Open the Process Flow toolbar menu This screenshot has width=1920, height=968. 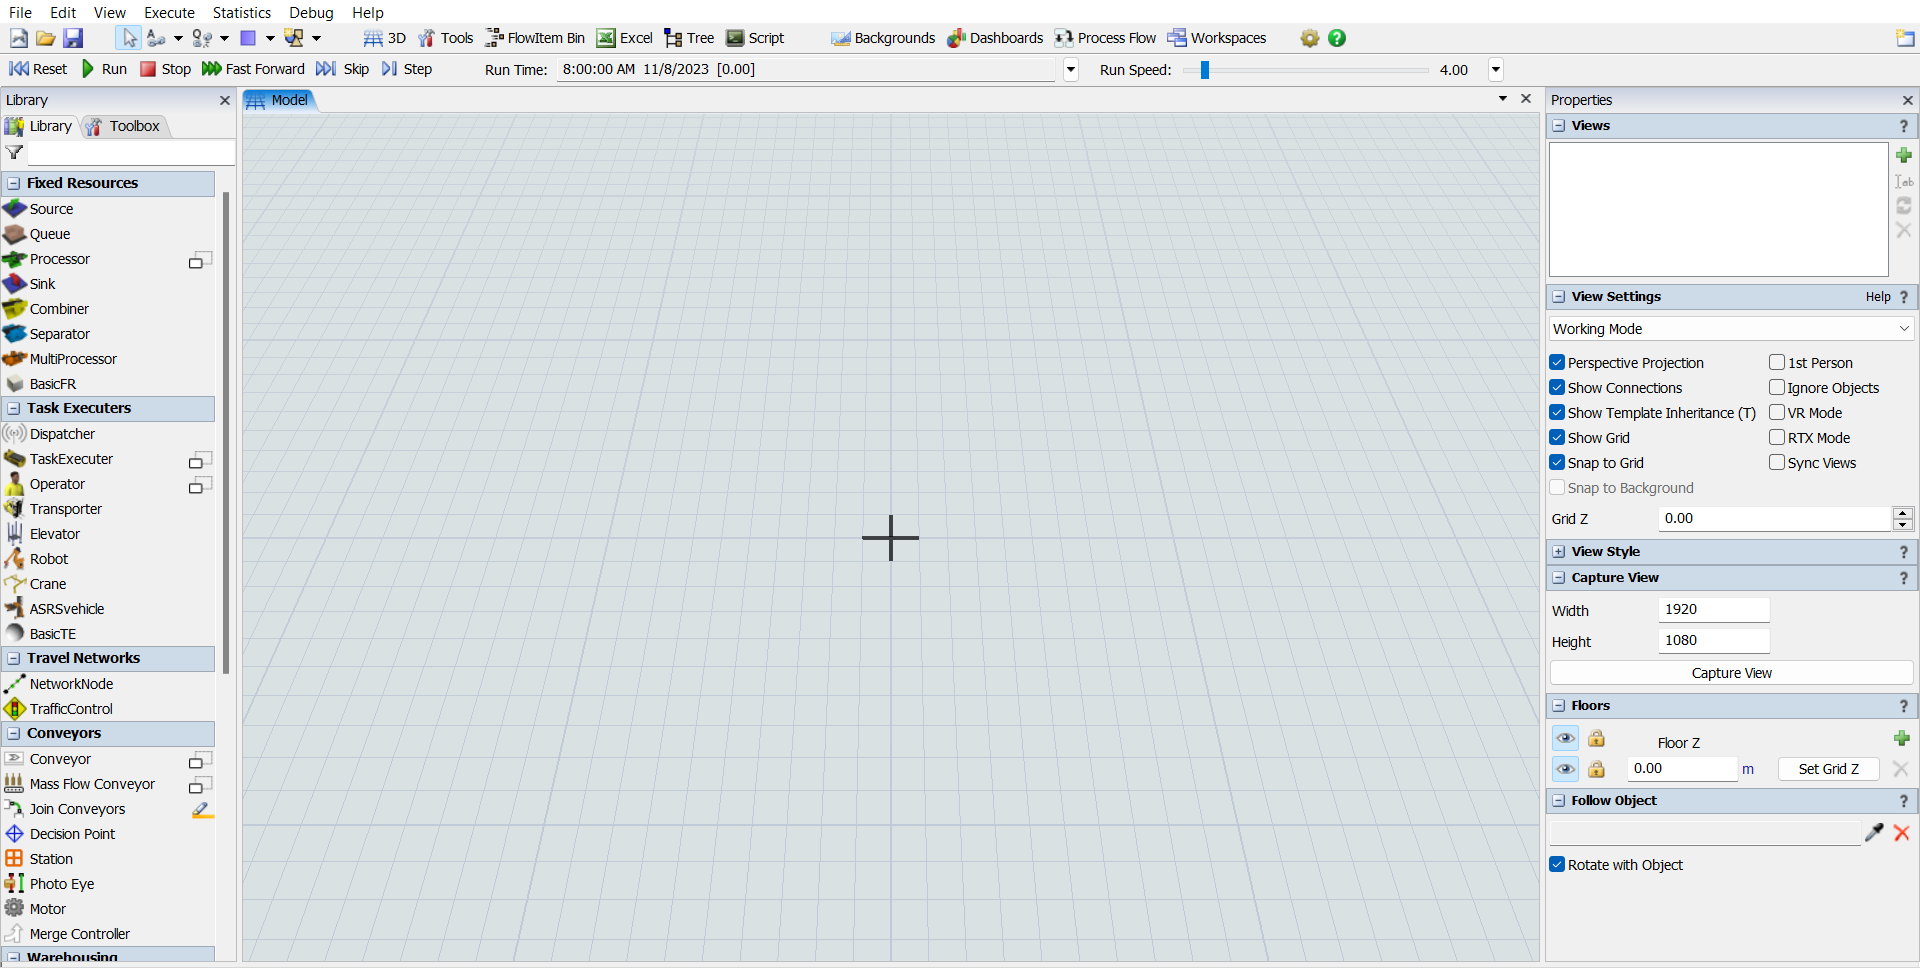click(x=1105, y=38)
